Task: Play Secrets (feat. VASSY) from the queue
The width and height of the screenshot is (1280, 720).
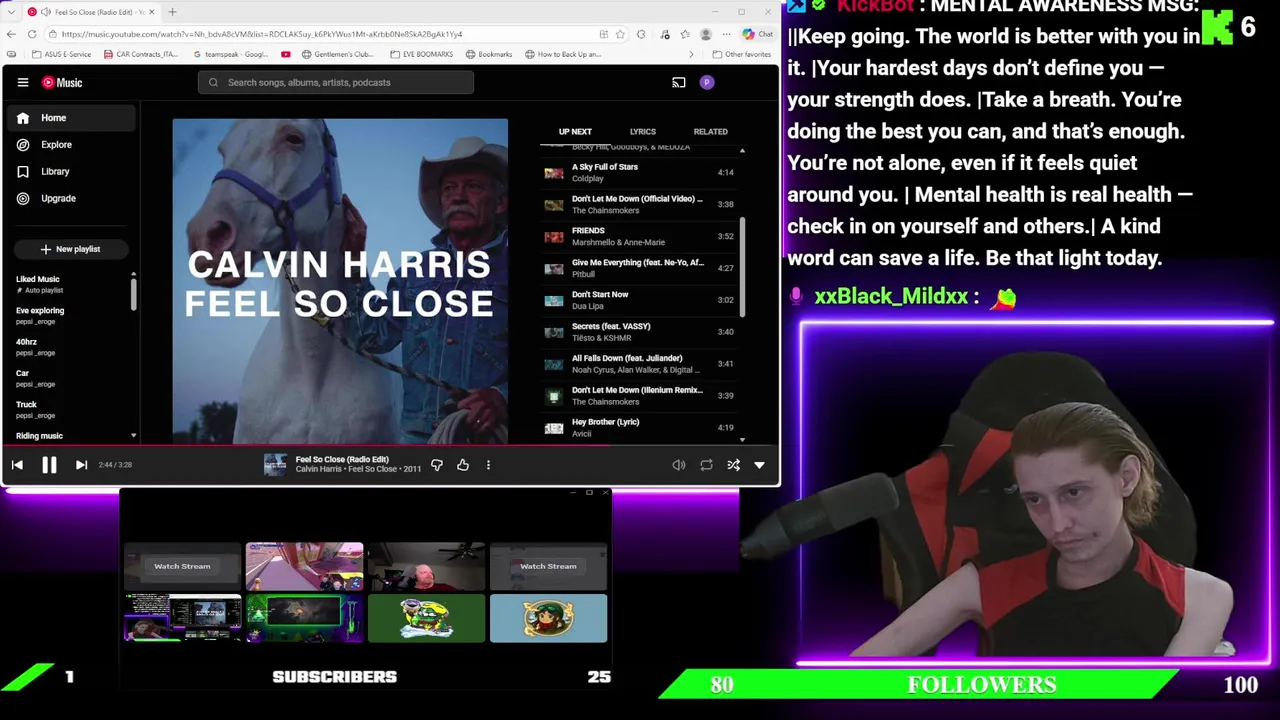Action: point(638,333)
